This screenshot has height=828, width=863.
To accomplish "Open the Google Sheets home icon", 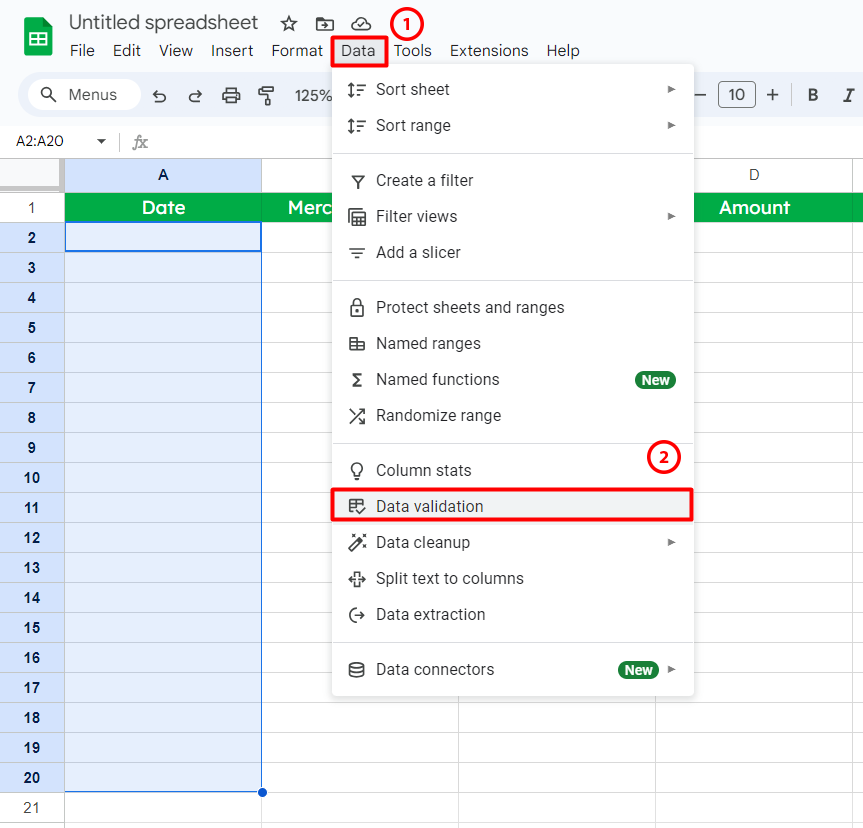I will point(38,36).
